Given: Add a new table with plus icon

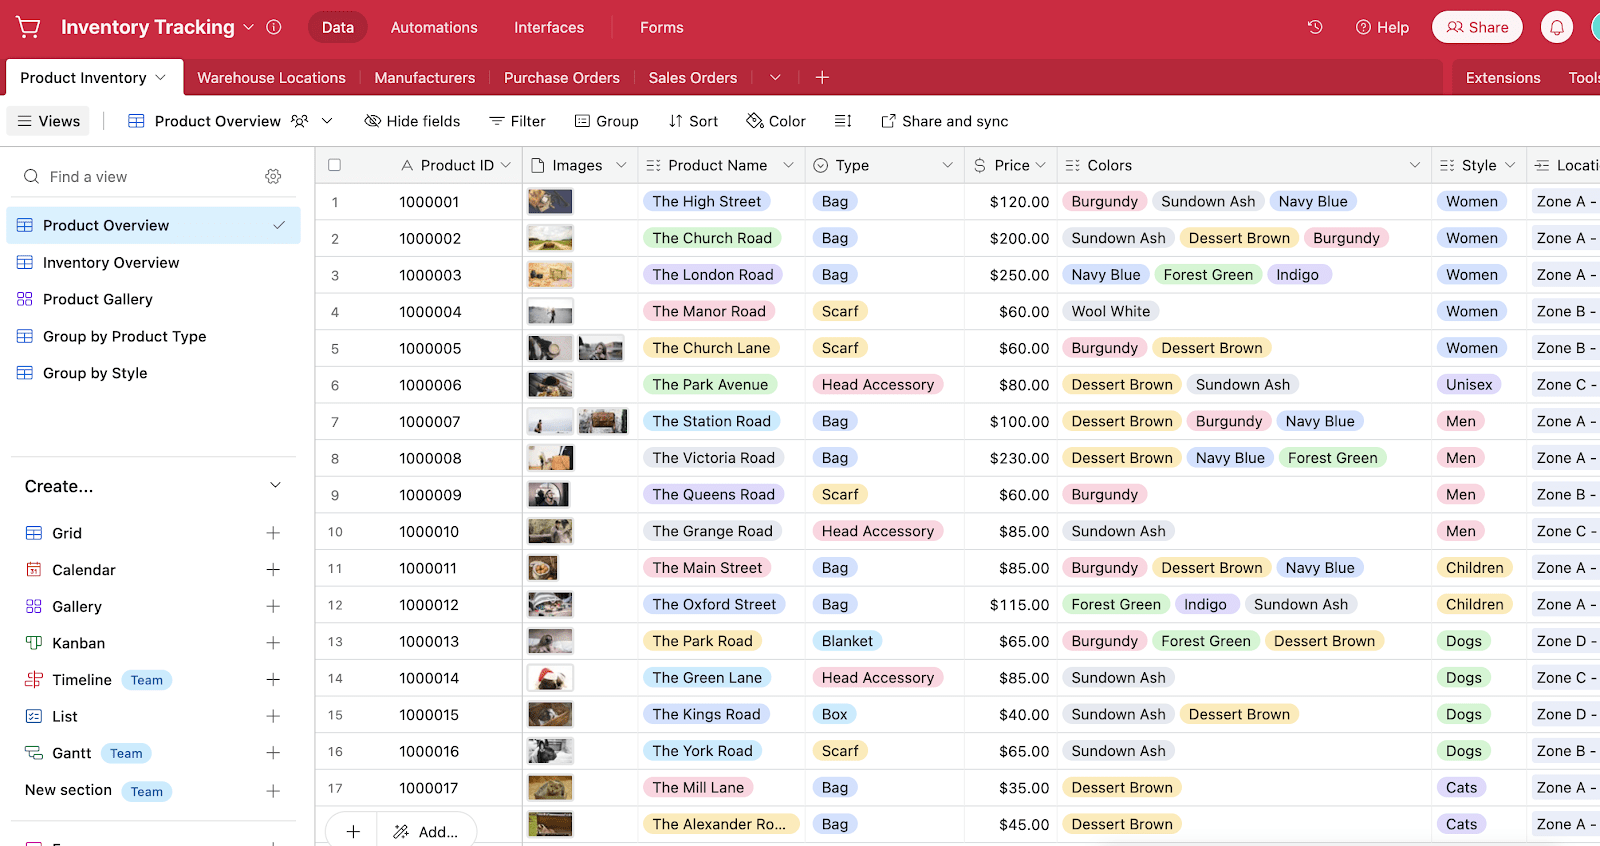Looking at the screenshot, I should 822,77.
